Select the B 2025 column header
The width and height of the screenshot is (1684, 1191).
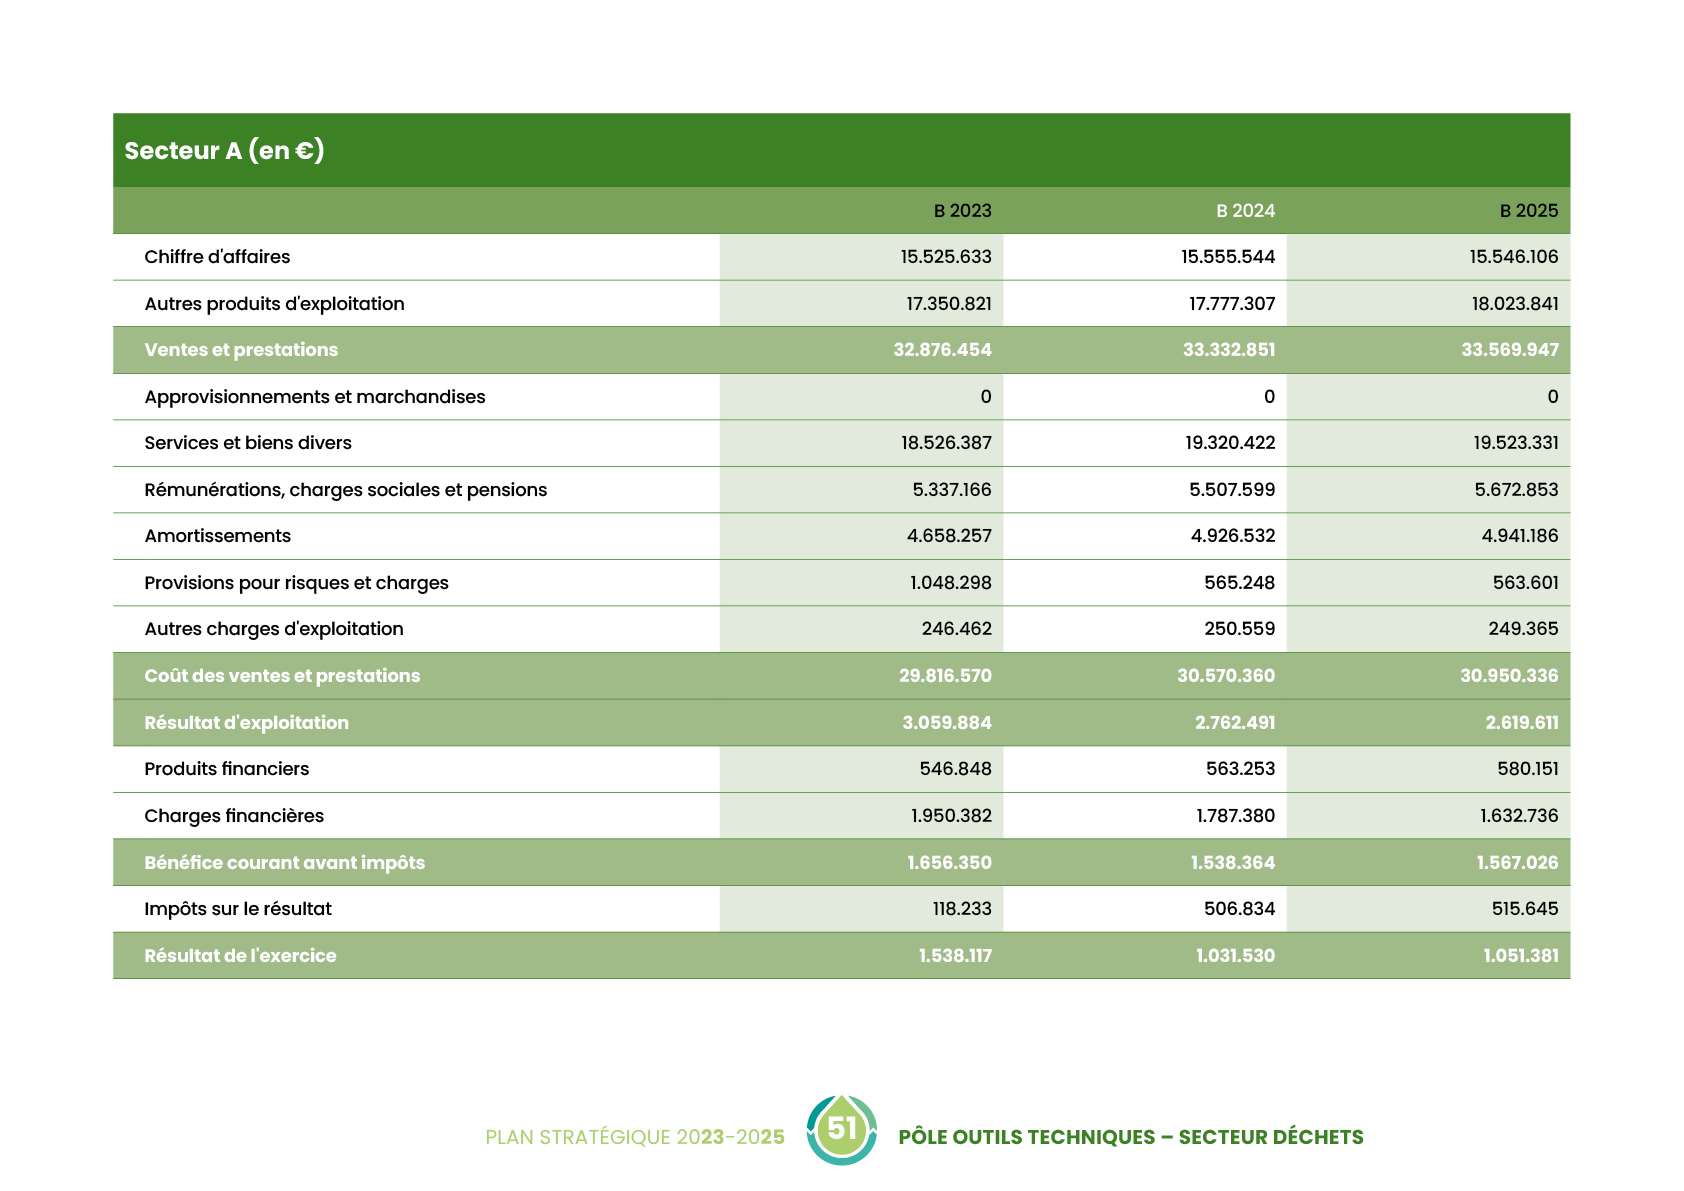[1528, 211]
